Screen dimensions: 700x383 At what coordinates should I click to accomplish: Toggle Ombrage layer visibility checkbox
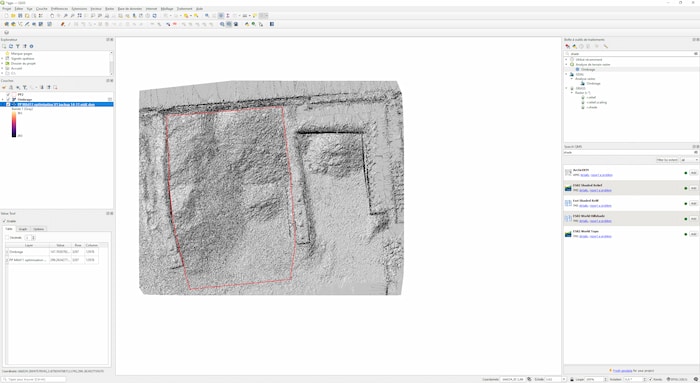(x=8, y=99)
